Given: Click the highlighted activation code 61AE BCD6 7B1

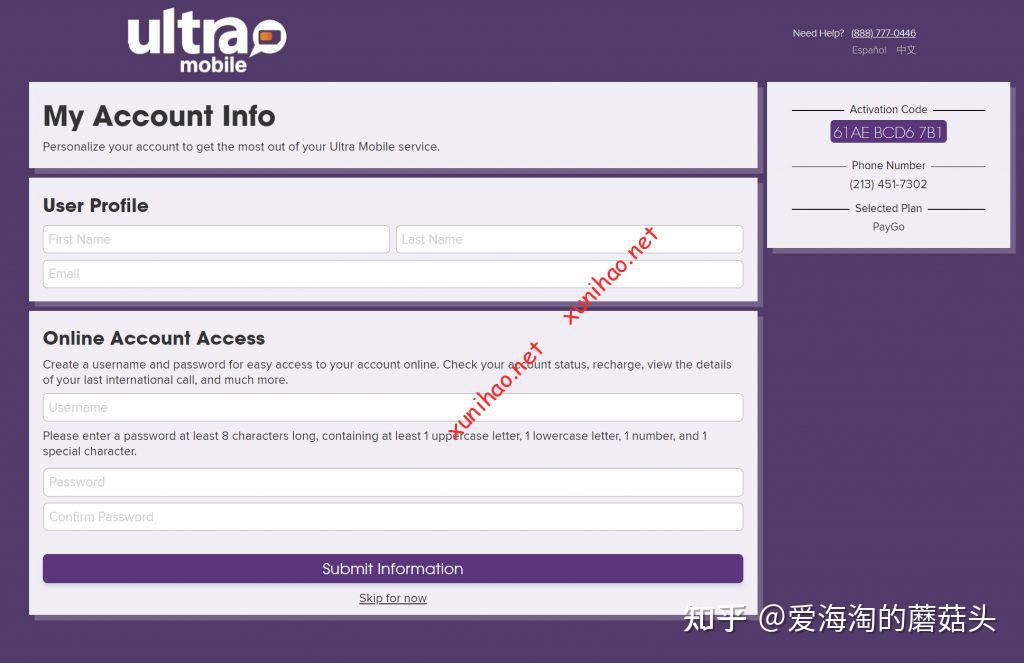Looking at the screenshot, I should pyautogui.click(x=887, y=131).
